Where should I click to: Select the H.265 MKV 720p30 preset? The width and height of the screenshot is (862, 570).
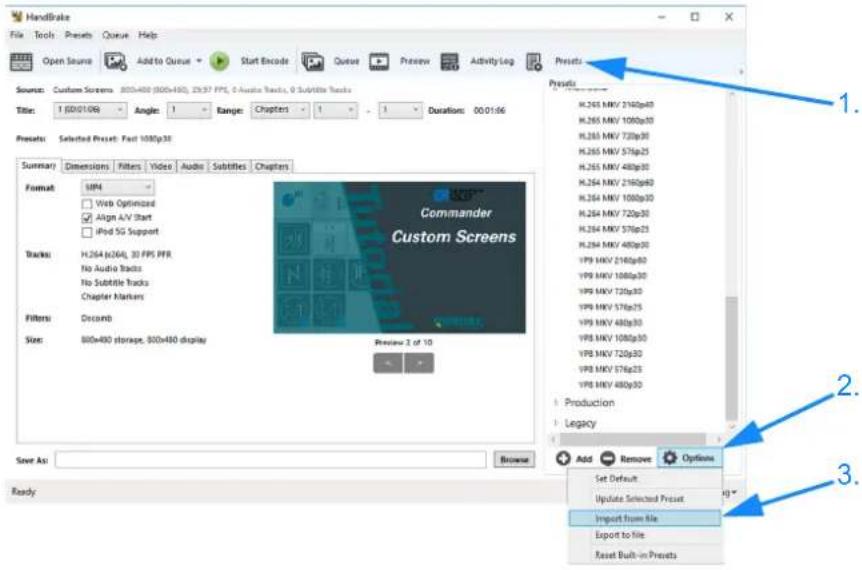click(614, 136)
